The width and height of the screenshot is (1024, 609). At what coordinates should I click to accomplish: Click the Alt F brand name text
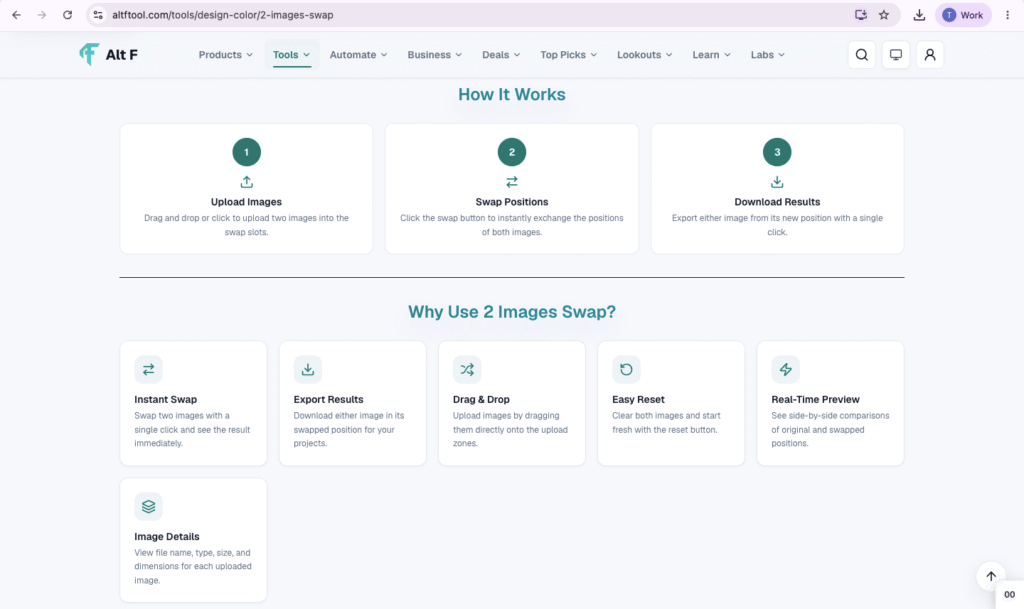pyautogui.click(x=121, y=55)
